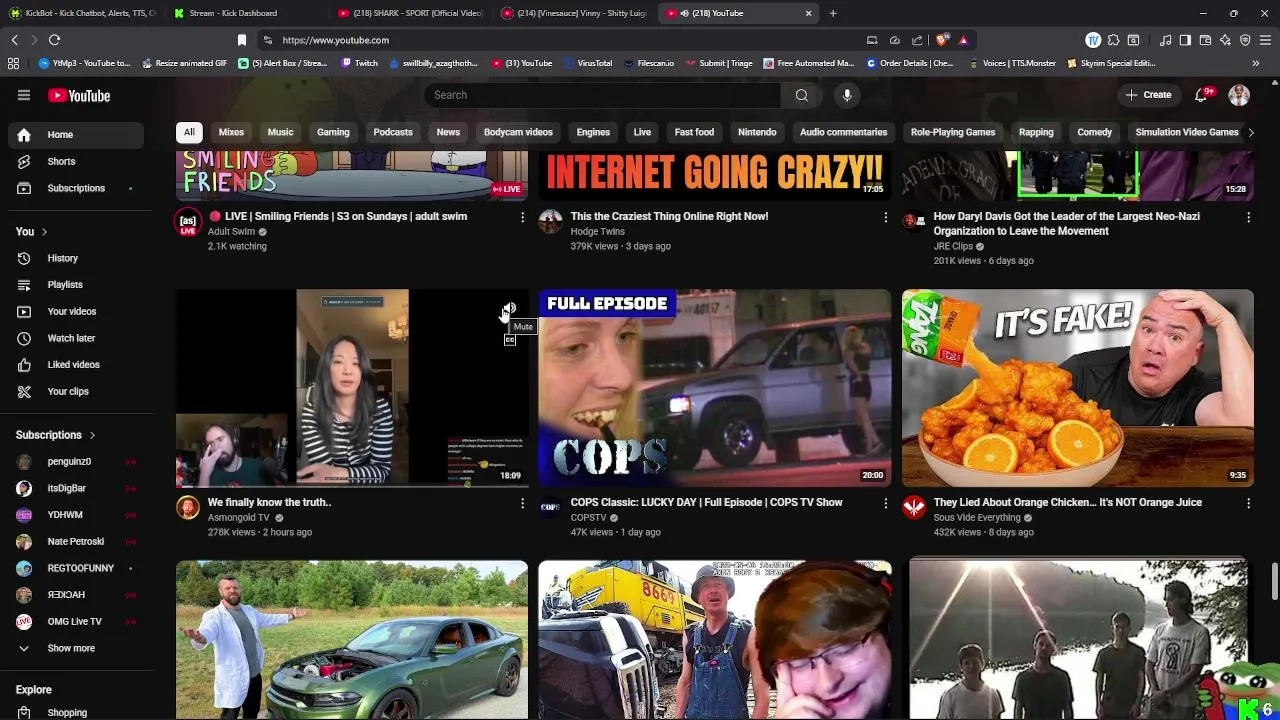1280x720 pixels.
Task: Select the Mixes category chip
Action: pyautogui.click(x=231, y=132)
